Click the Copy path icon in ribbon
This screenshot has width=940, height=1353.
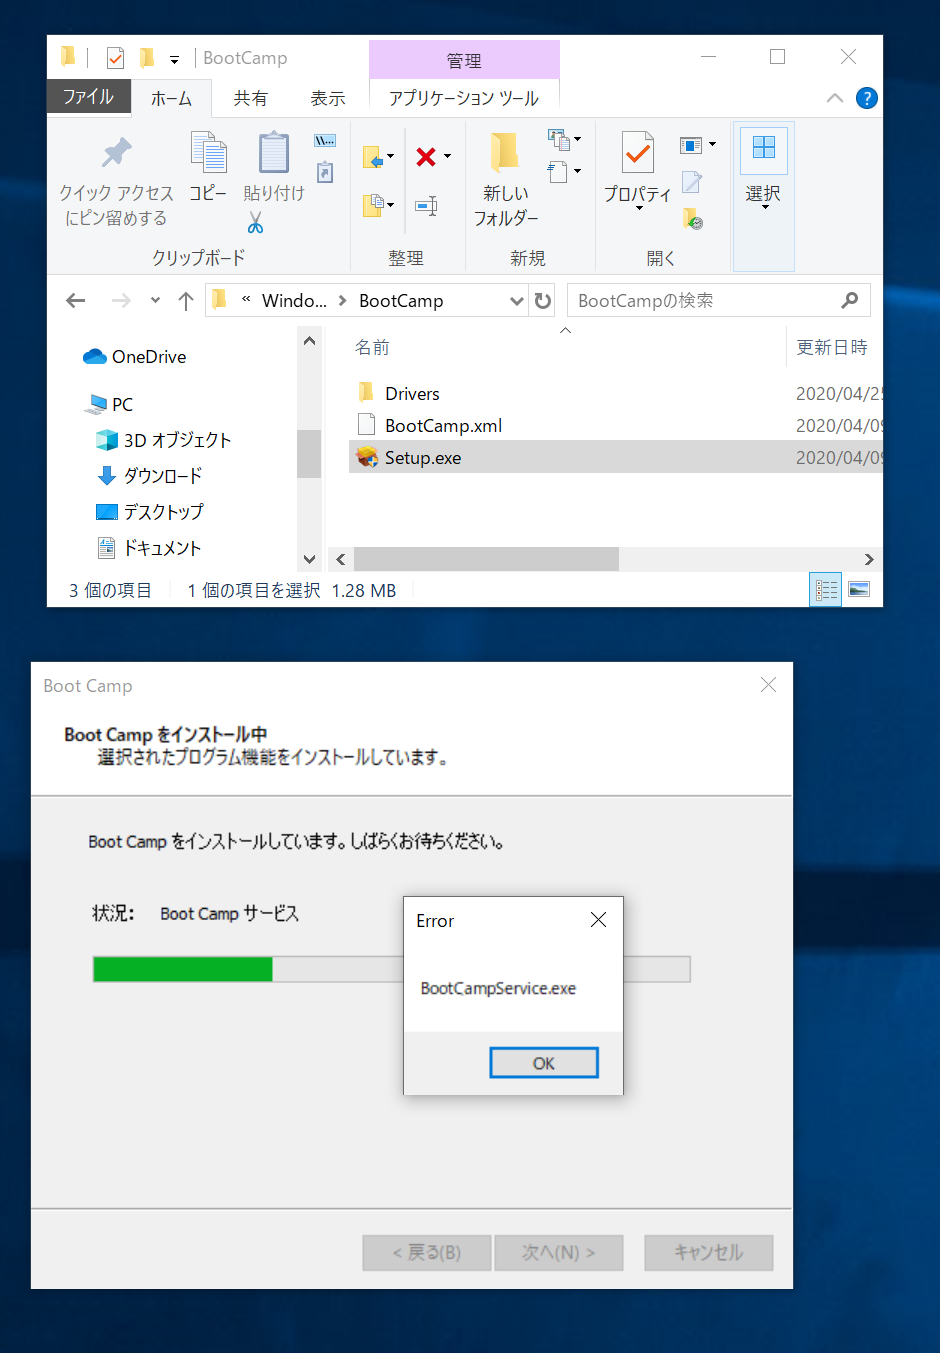pos(325,141)
